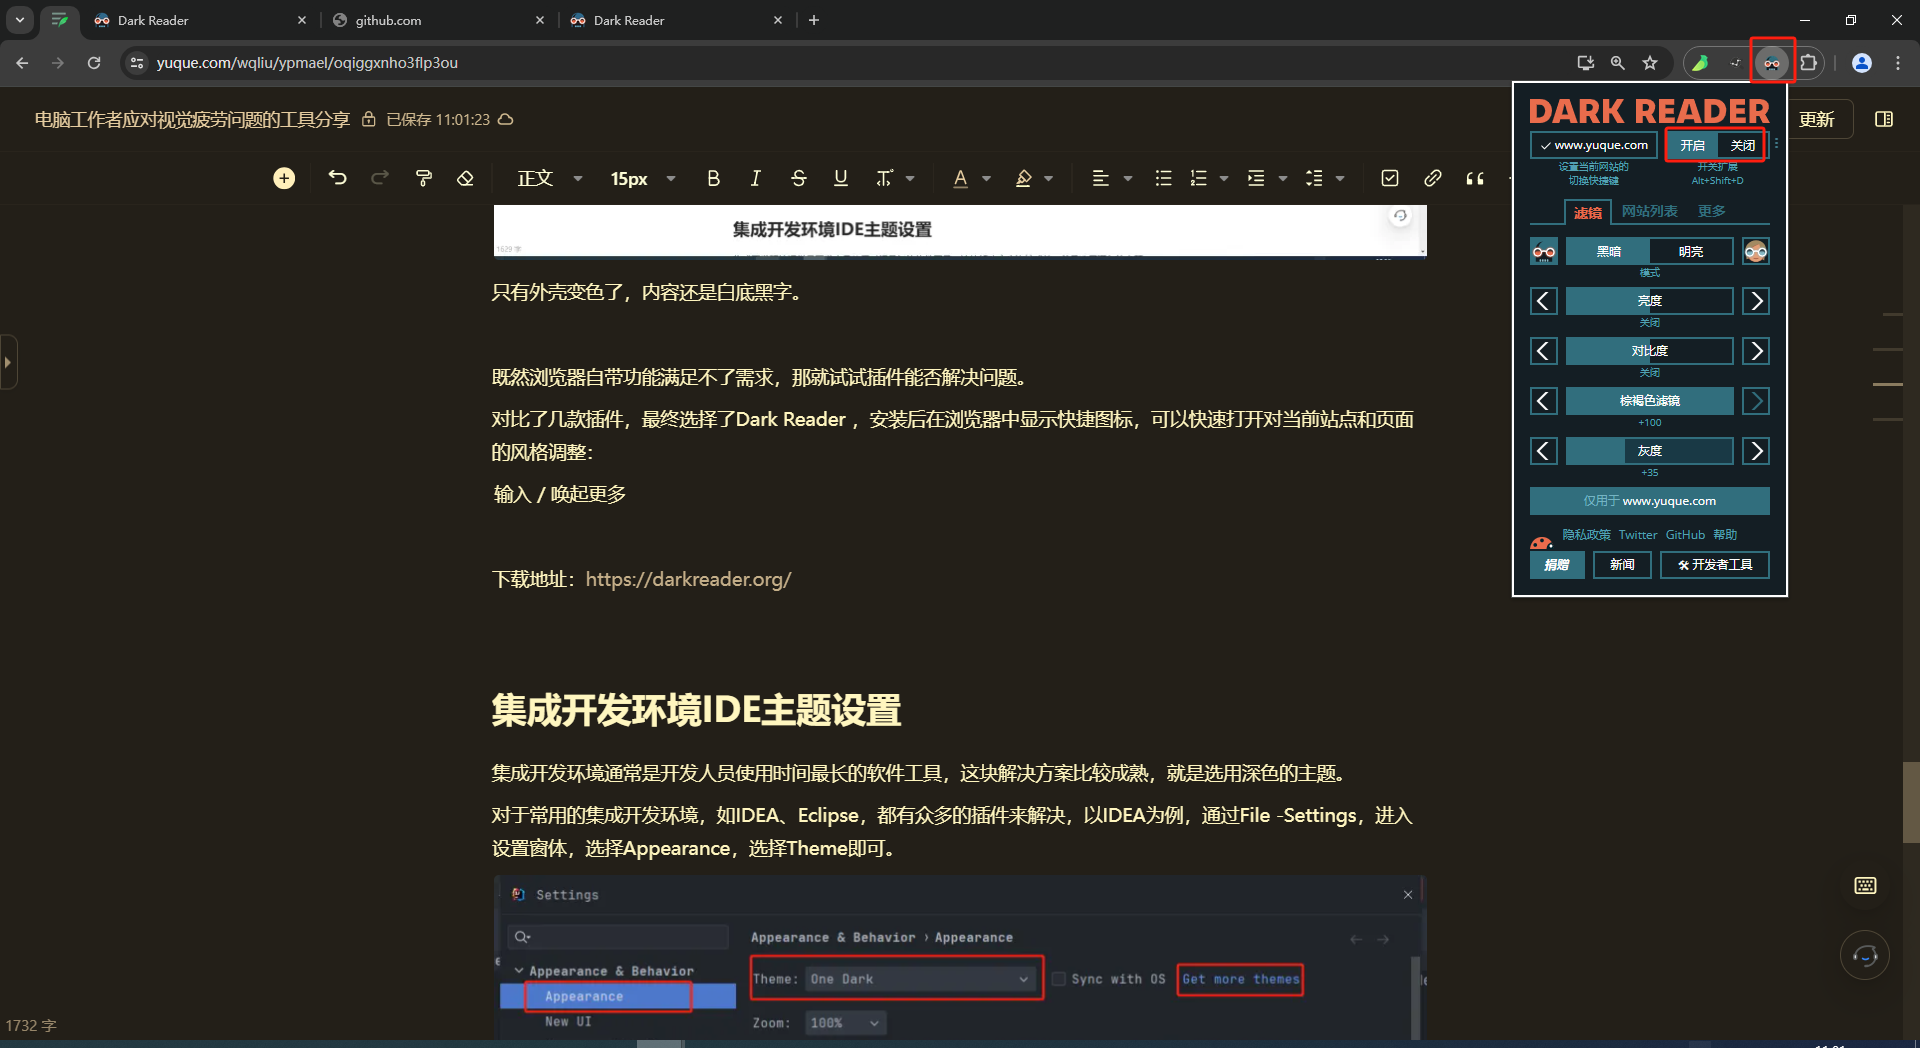The height and width of the screenshot is (1048, 1920).
Task: Apply bold formatting
Action: pos(713,178)
